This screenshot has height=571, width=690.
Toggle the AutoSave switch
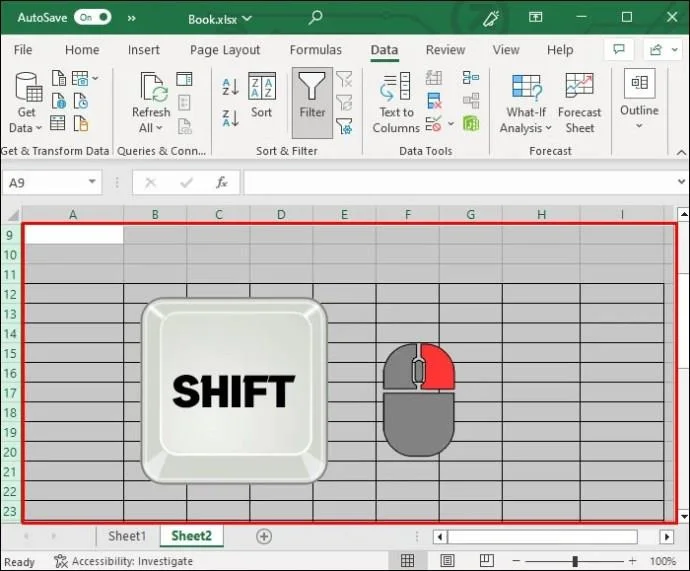[92, 17]
